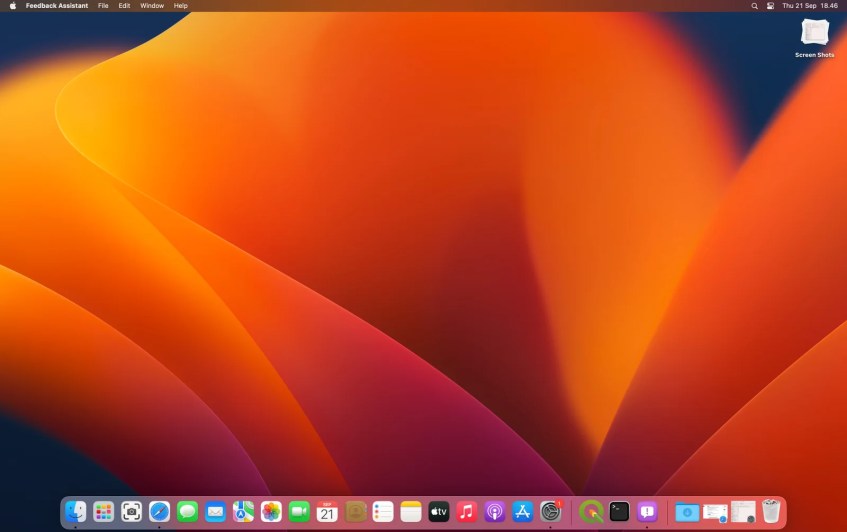Screen dimensions: 847x532
Task: Click Feedback Assistant Dock icon
Action: coord(647,511)
